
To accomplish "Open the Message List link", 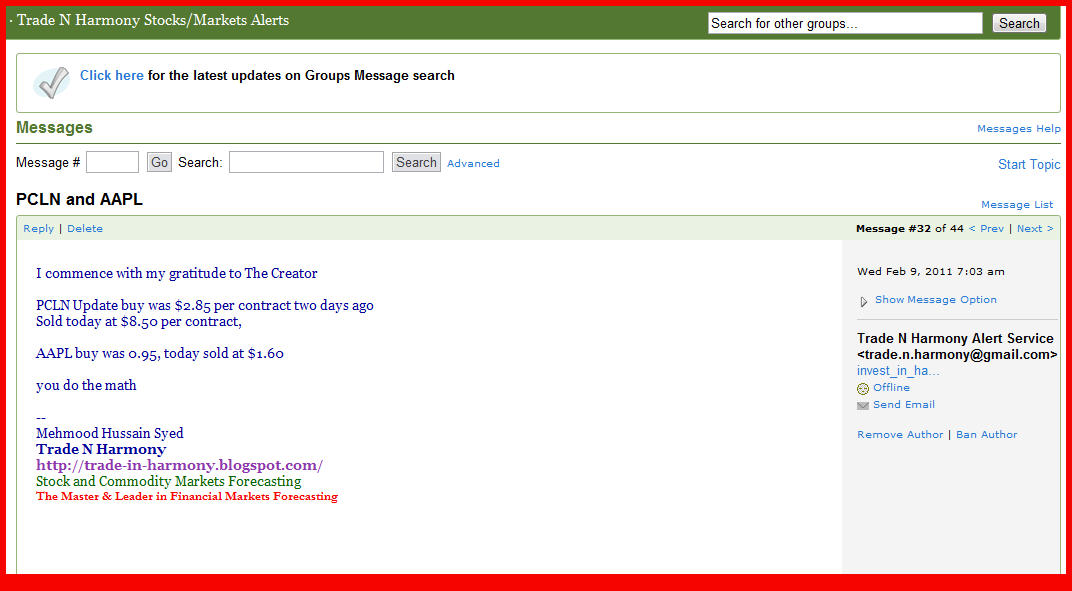I will click(1017, 205).
